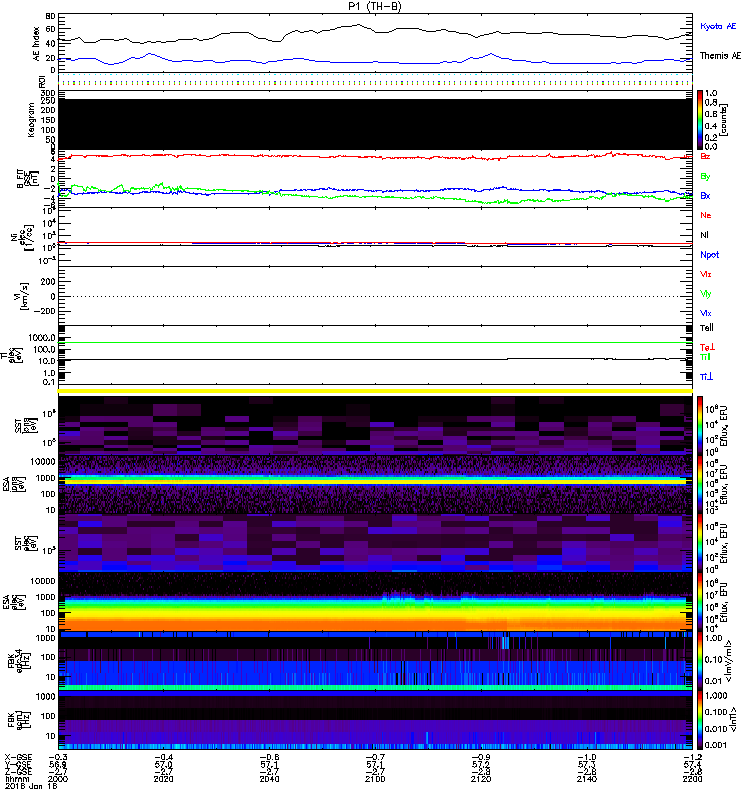Screen dimensions: 750x800
Task: Click the FBK nT color bar
Action: point(700,720)
